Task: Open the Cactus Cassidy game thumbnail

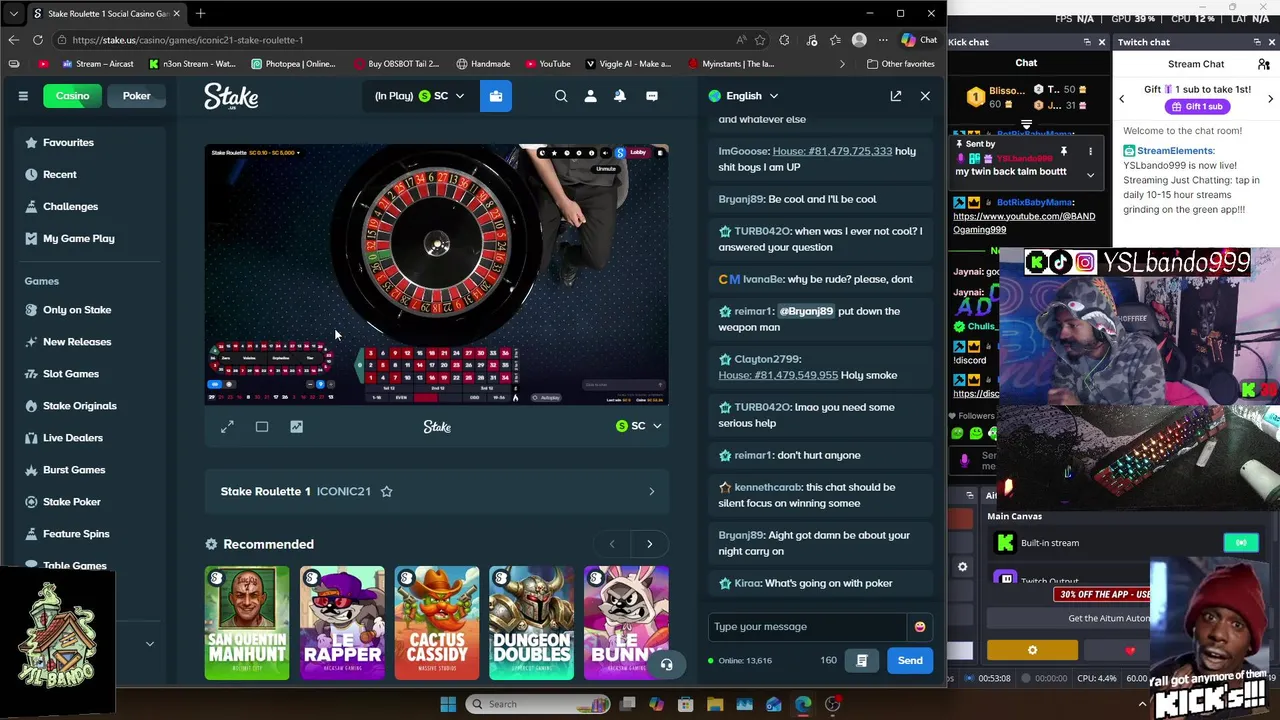Action: pos(437,623)
